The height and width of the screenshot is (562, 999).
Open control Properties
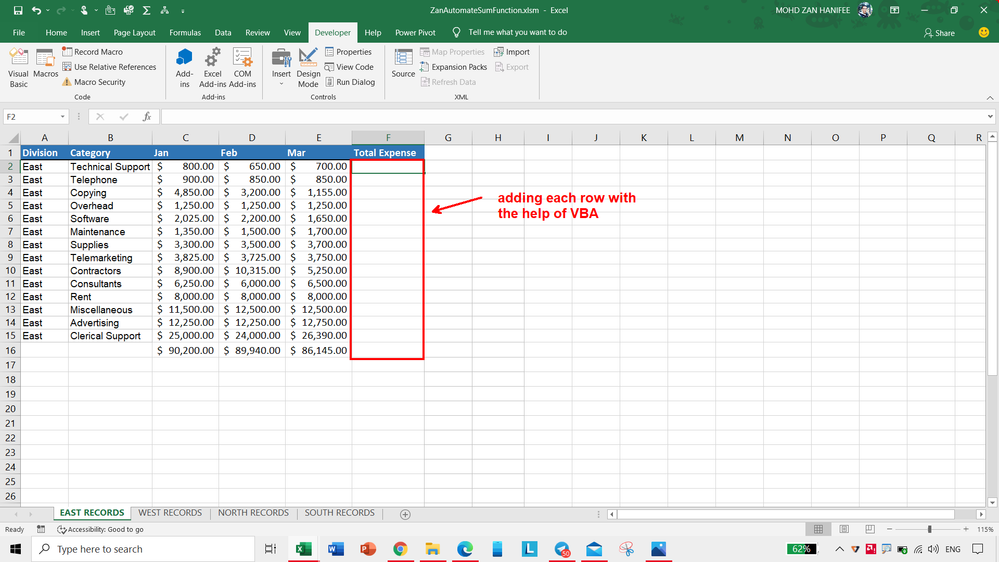point(348,52)
